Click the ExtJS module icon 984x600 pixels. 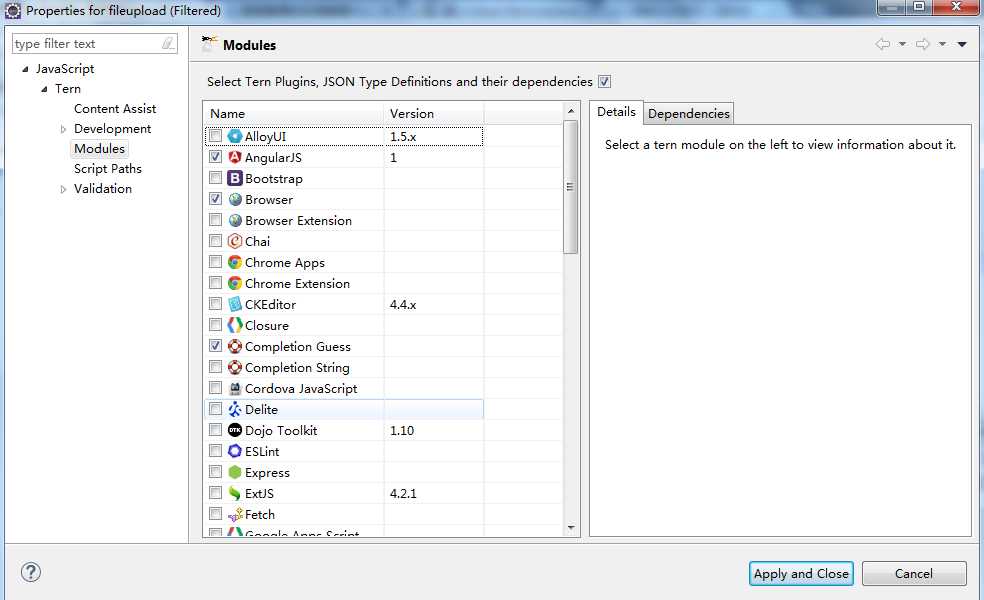[x=235, y=493]
